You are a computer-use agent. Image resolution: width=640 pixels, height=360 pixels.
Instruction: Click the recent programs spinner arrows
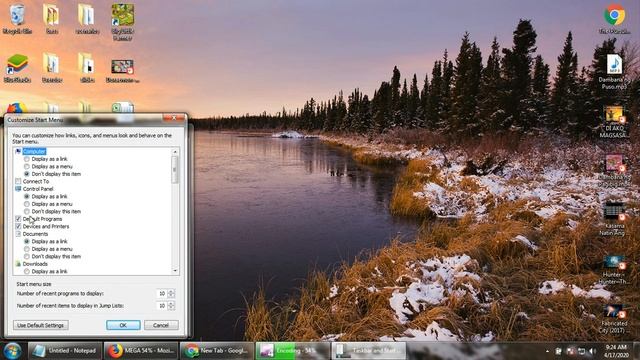[171, 293]
